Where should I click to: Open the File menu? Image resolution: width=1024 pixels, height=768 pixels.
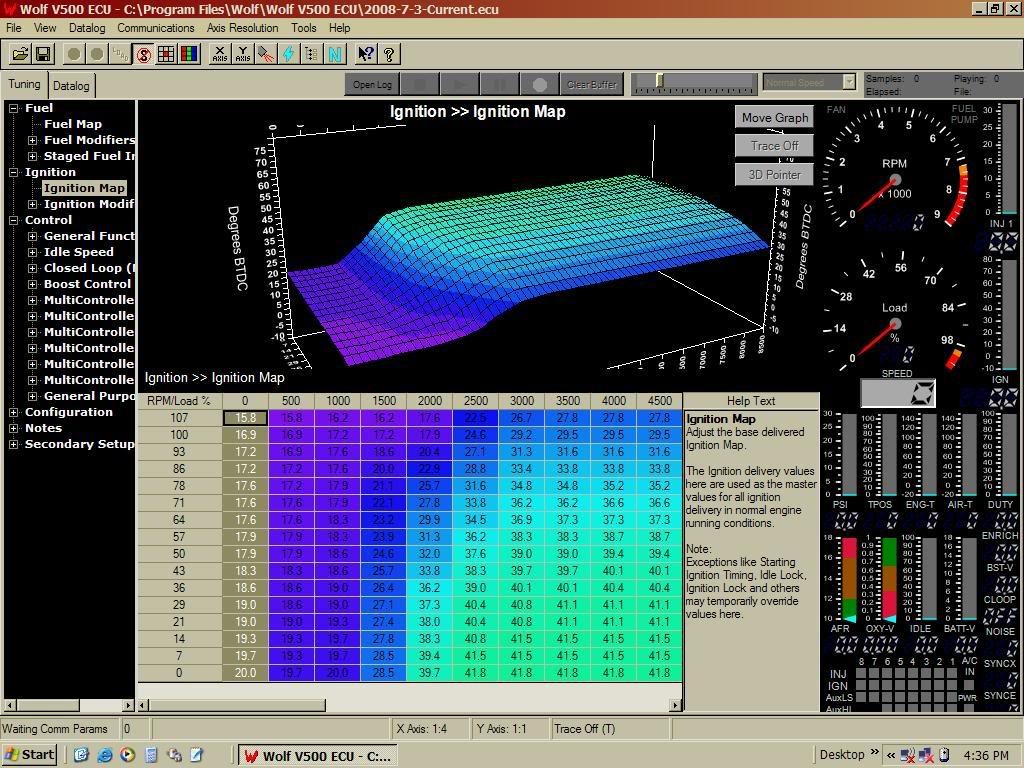14,28
